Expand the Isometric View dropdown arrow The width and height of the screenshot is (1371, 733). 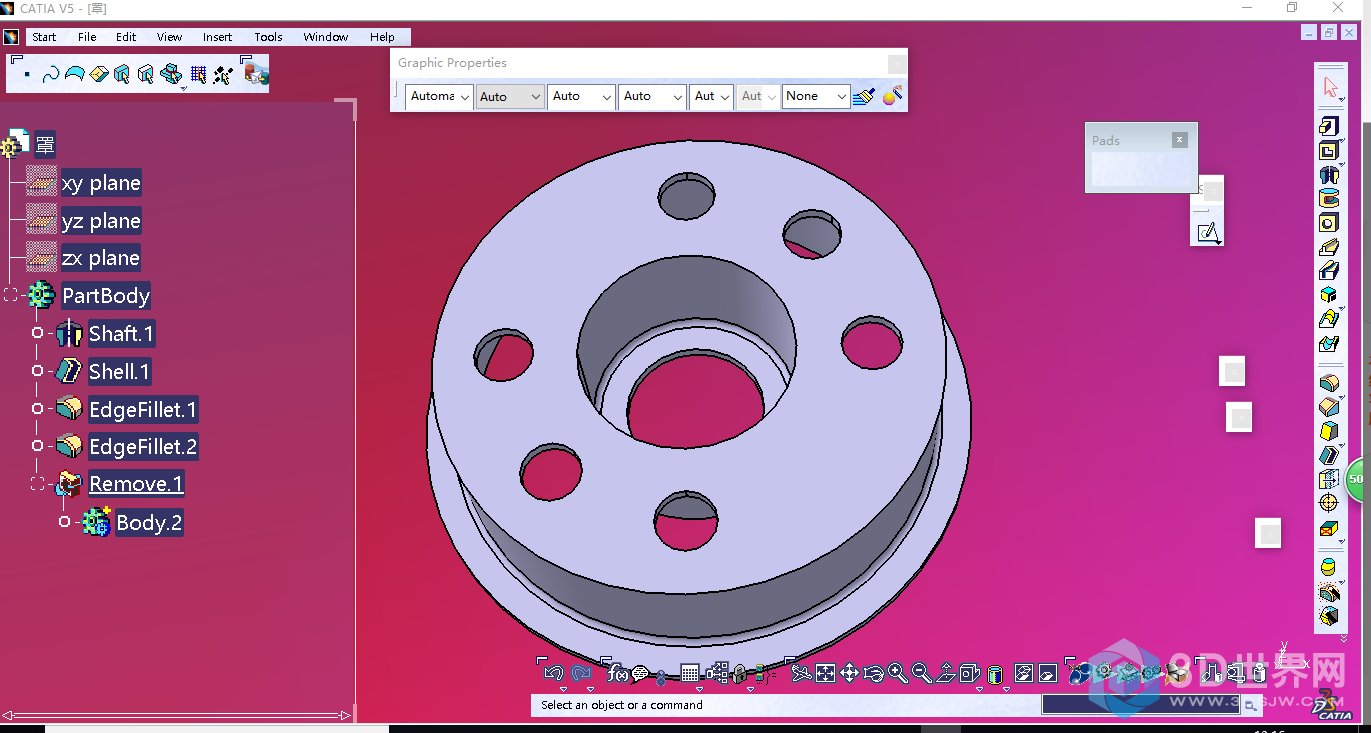pos(980,689)
